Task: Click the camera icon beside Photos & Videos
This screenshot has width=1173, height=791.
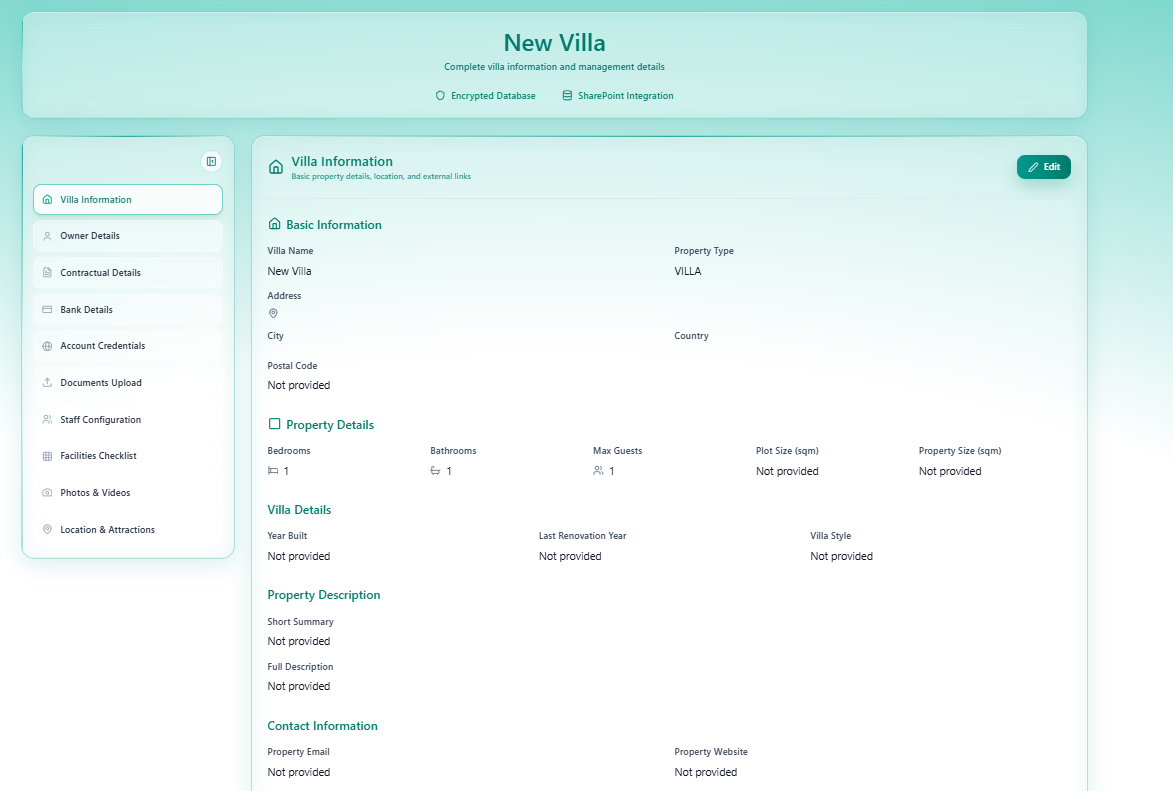Action: point(47,492)
